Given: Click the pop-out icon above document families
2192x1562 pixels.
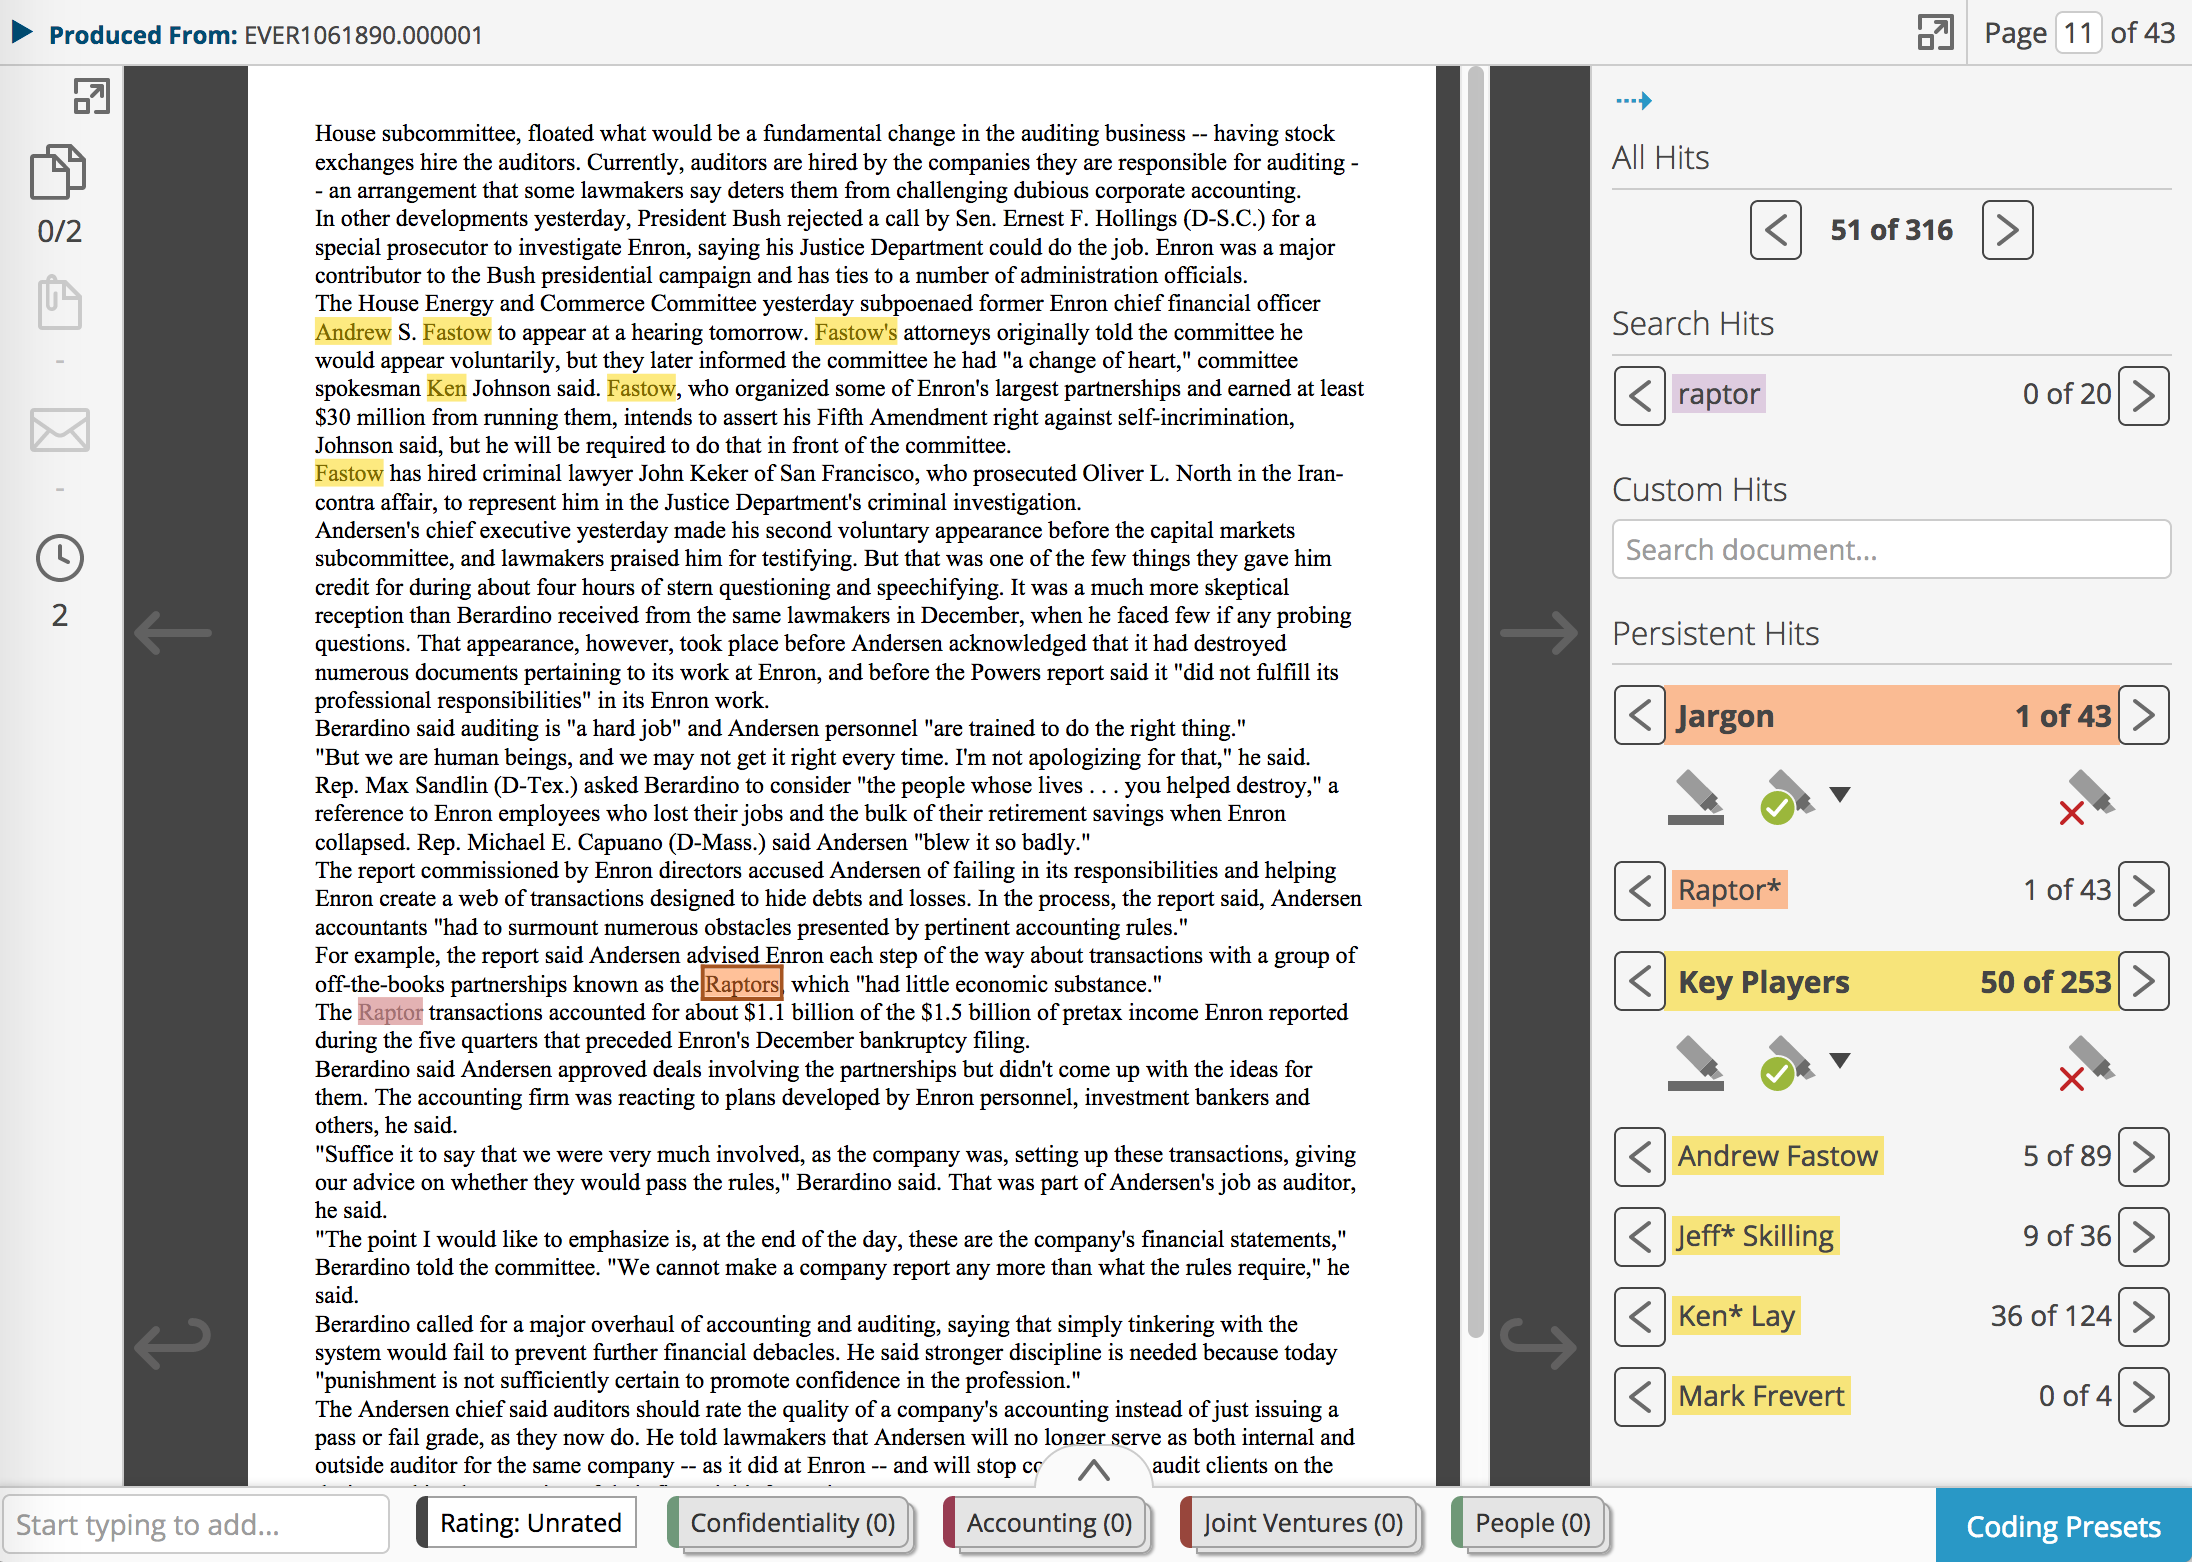Looking at the screenshot, I should (x=91, y=96).
